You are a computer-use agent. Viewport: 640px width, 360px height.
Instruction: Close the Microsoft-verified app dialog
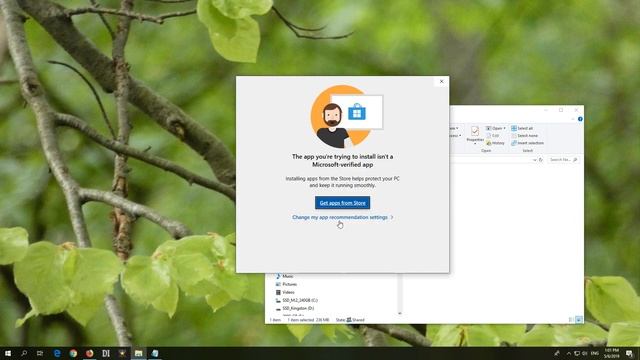point(441,81)
